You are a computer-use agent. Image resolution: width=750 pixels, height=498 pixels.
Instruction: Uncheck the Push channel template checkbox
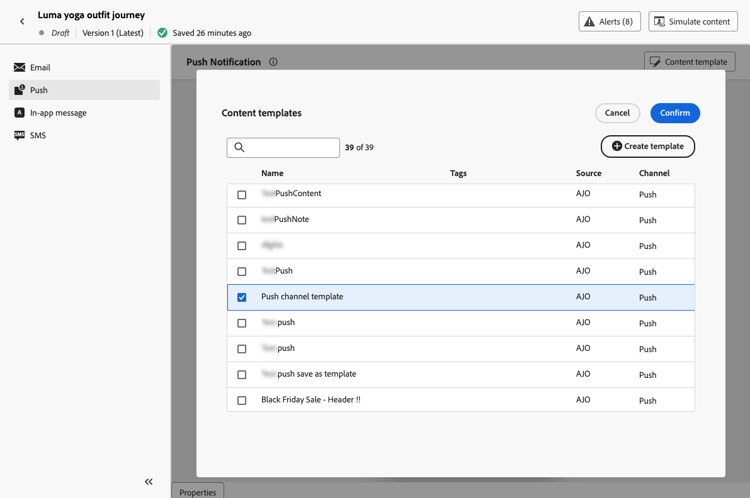(x=242, y=297)
